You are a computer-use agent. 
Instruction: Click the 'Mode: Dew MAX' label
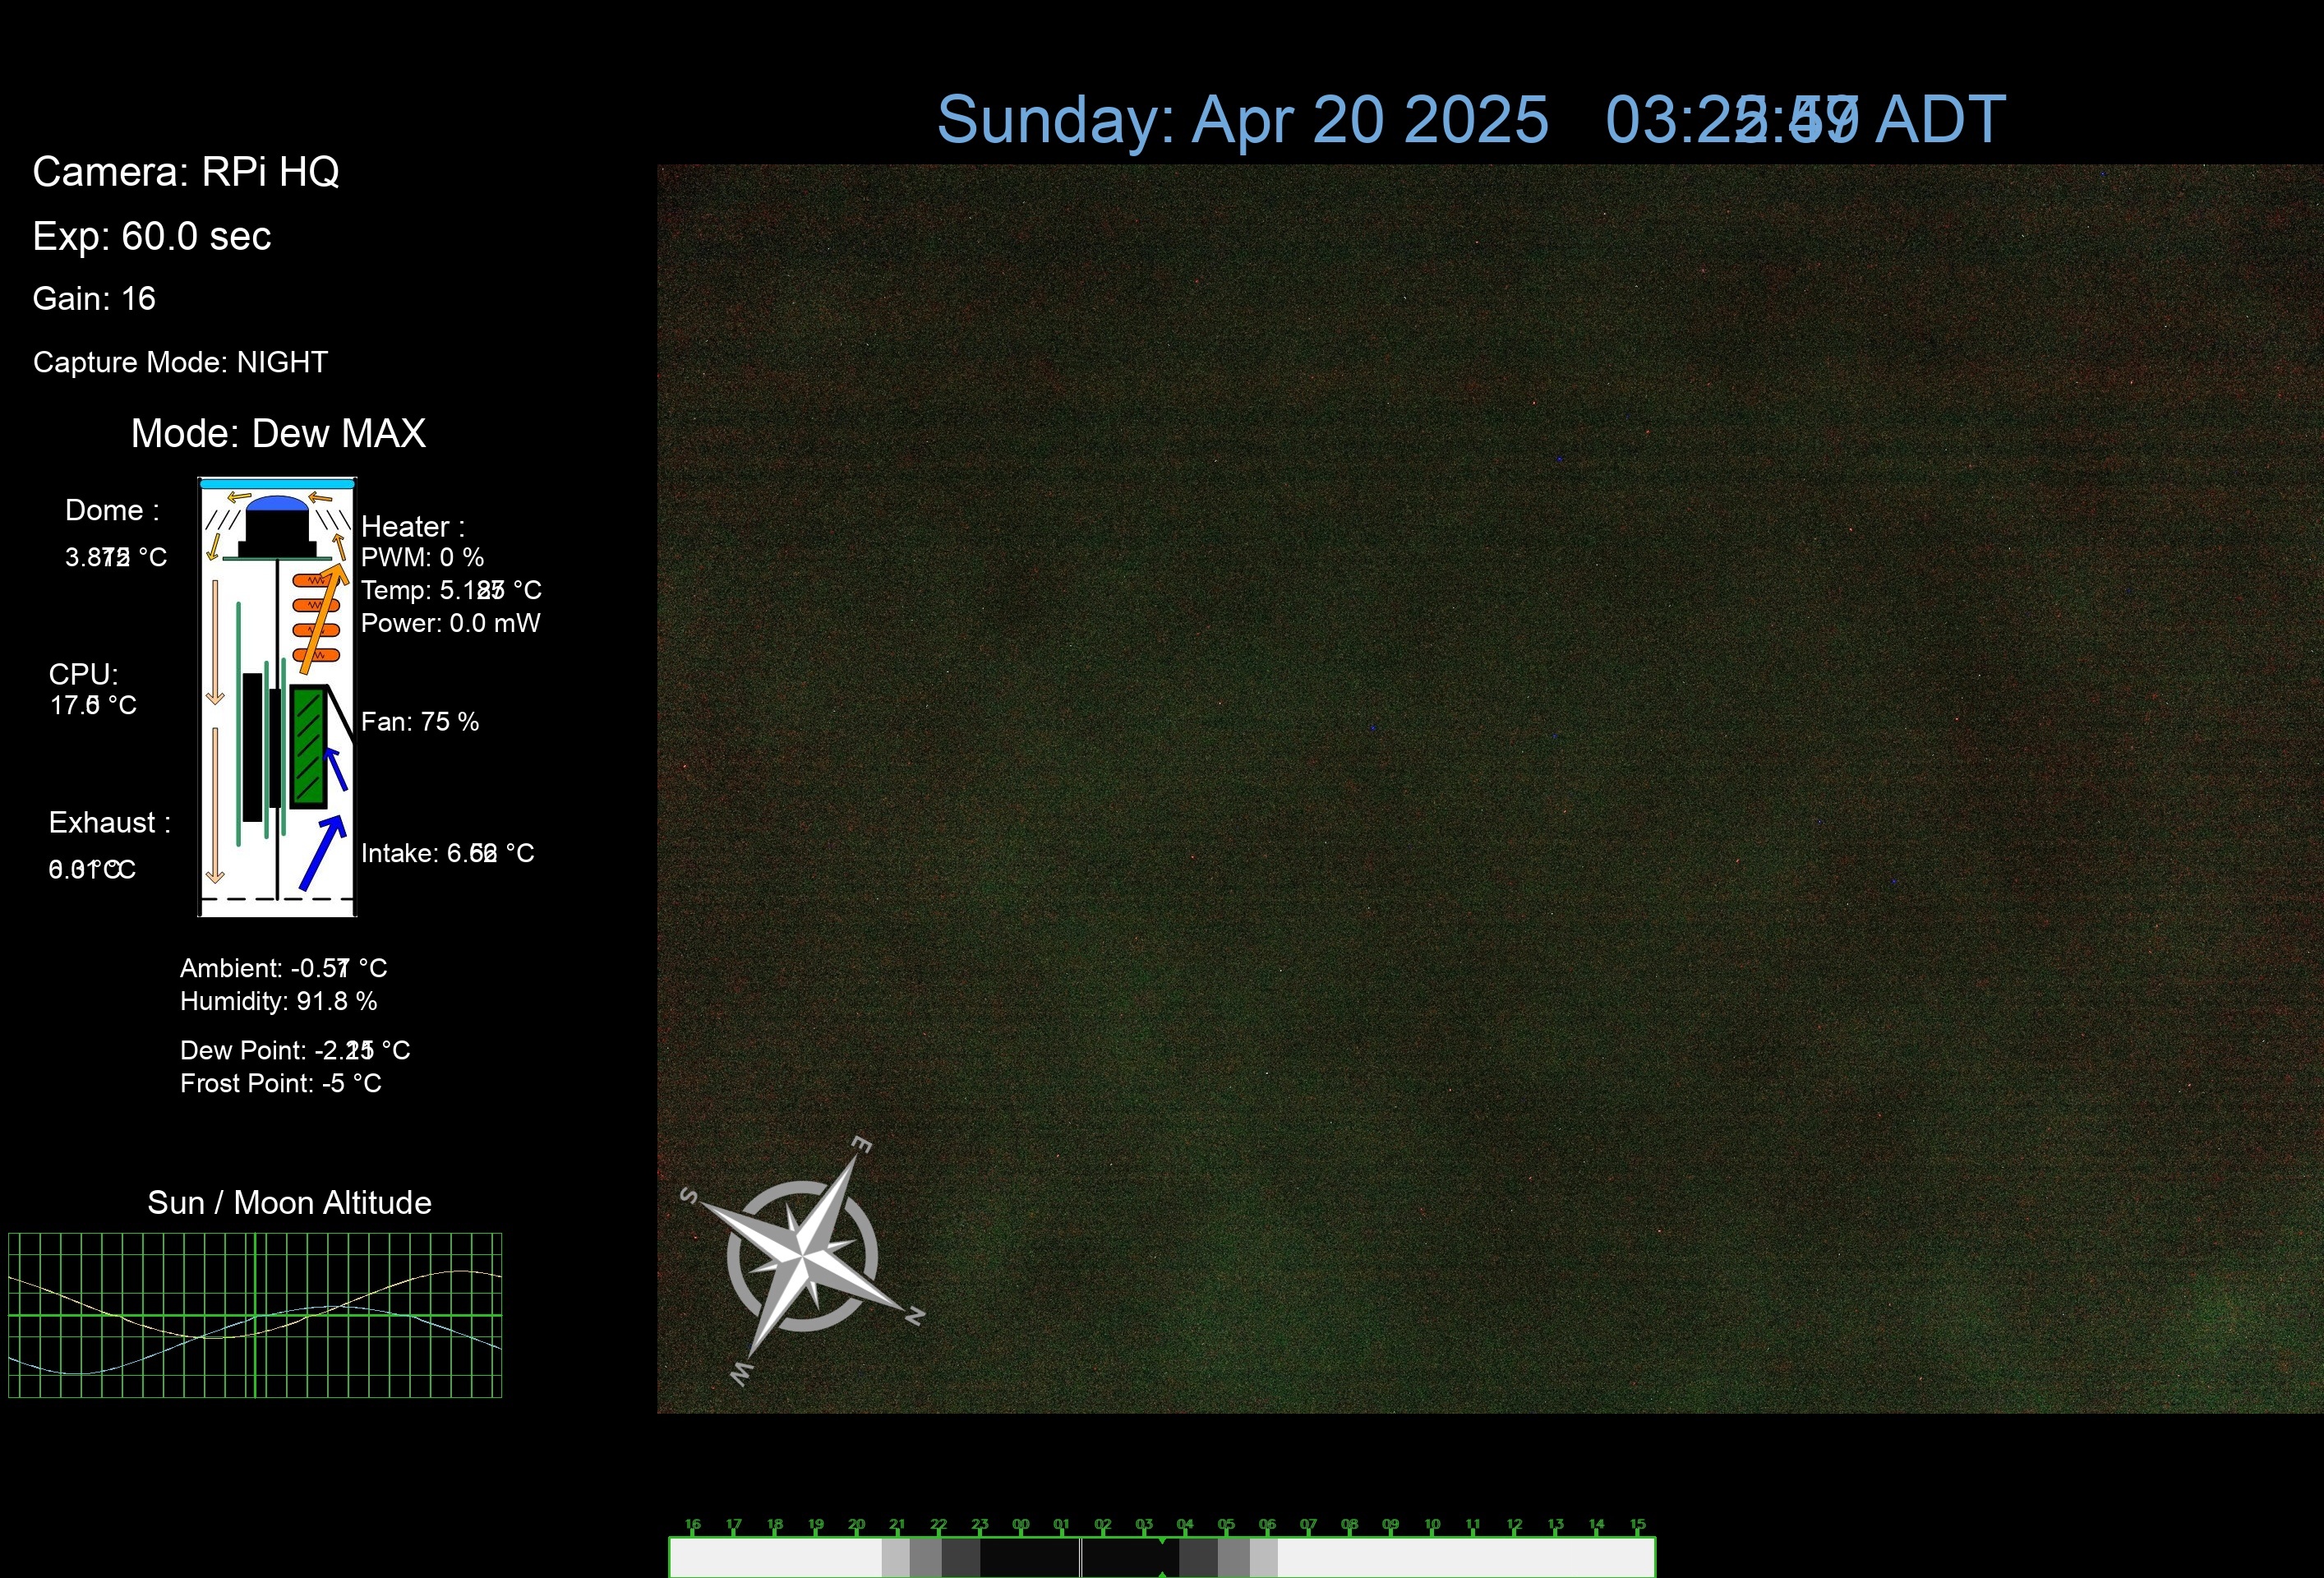278,433
